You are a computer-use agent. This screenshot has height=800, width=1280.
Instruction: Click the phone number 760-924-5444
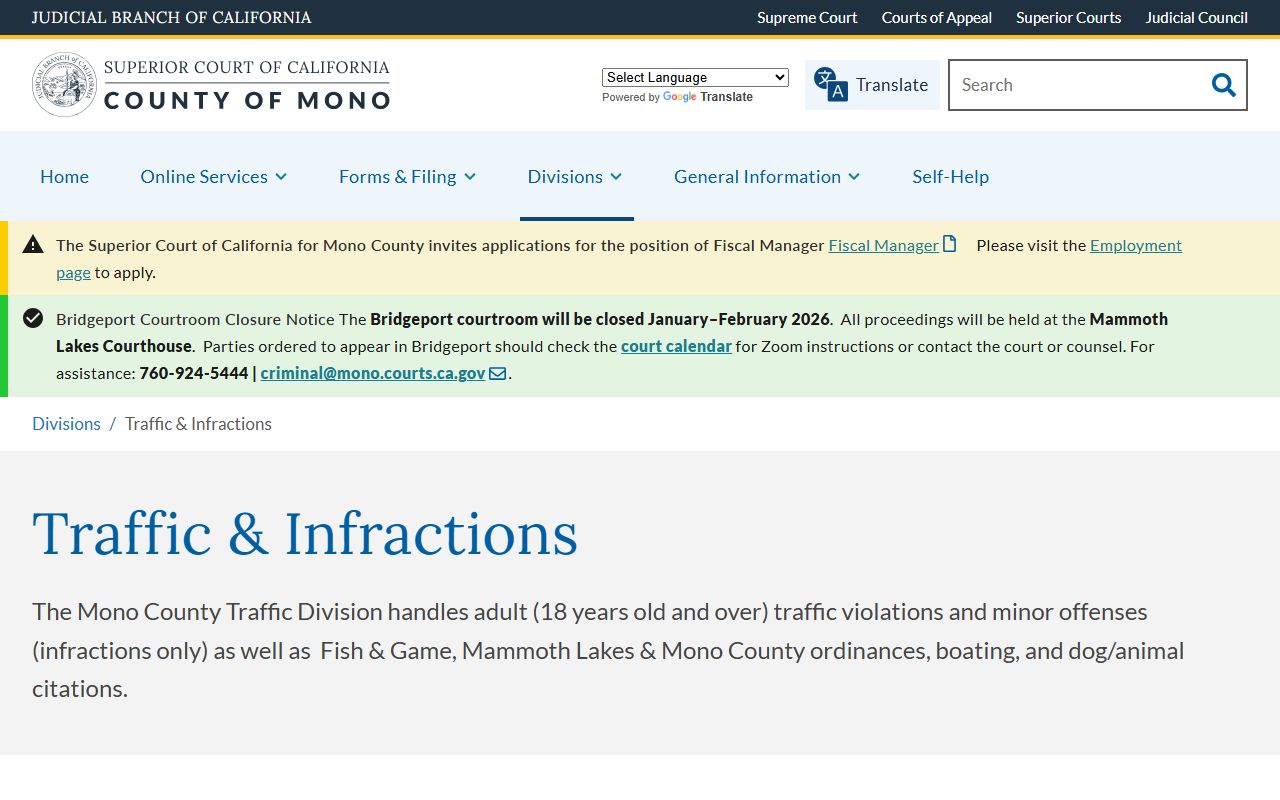click(x=194, y=373)
